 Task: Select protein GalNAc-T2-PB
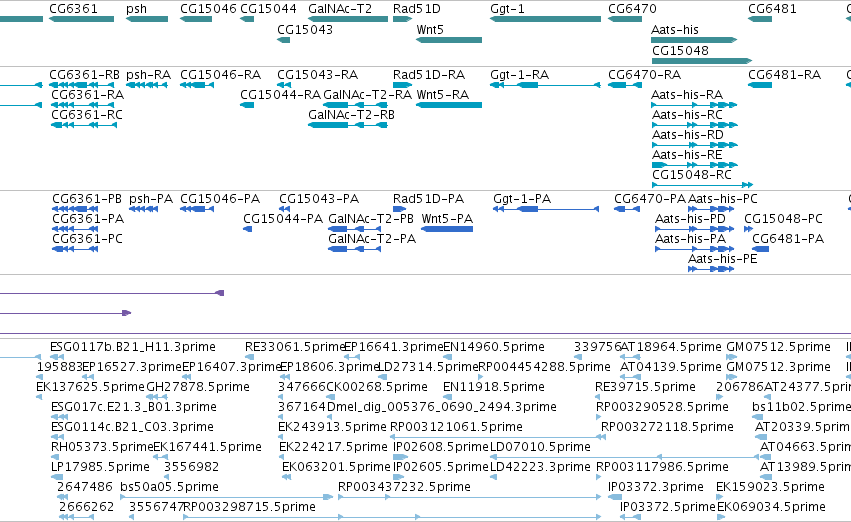coord(371,219)
